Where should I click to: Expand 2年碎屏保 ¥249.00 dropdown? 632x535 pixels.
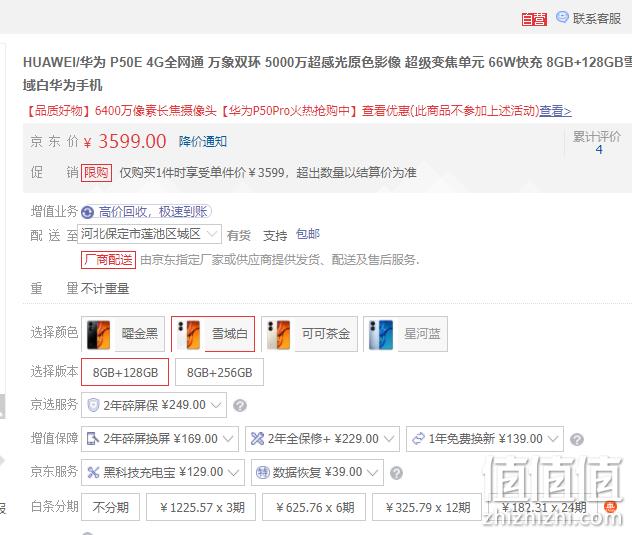[x=154, y=405]
